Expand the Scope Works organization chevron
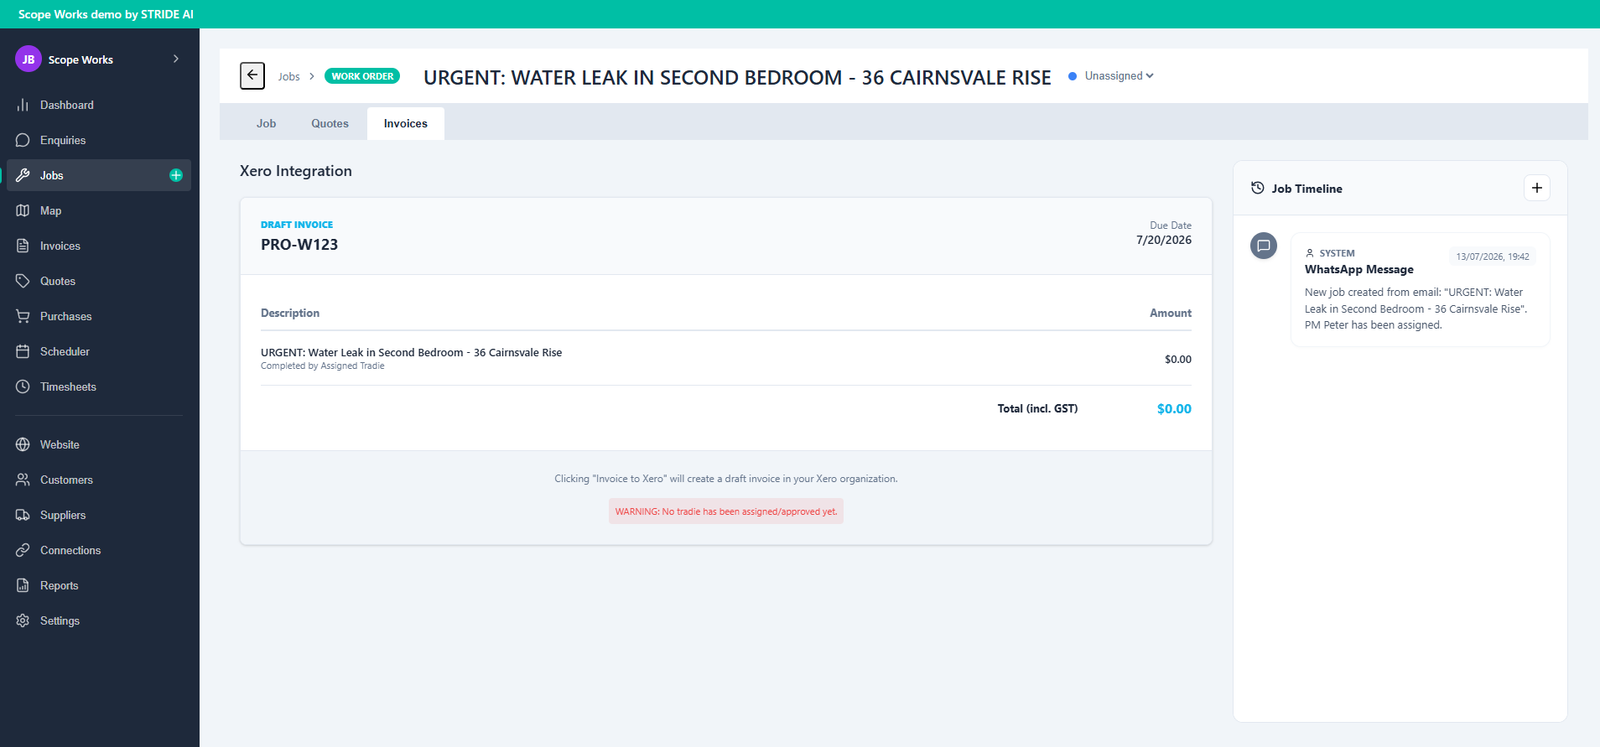The height and width of the screenshot is (747, 1600). (176, 59)
